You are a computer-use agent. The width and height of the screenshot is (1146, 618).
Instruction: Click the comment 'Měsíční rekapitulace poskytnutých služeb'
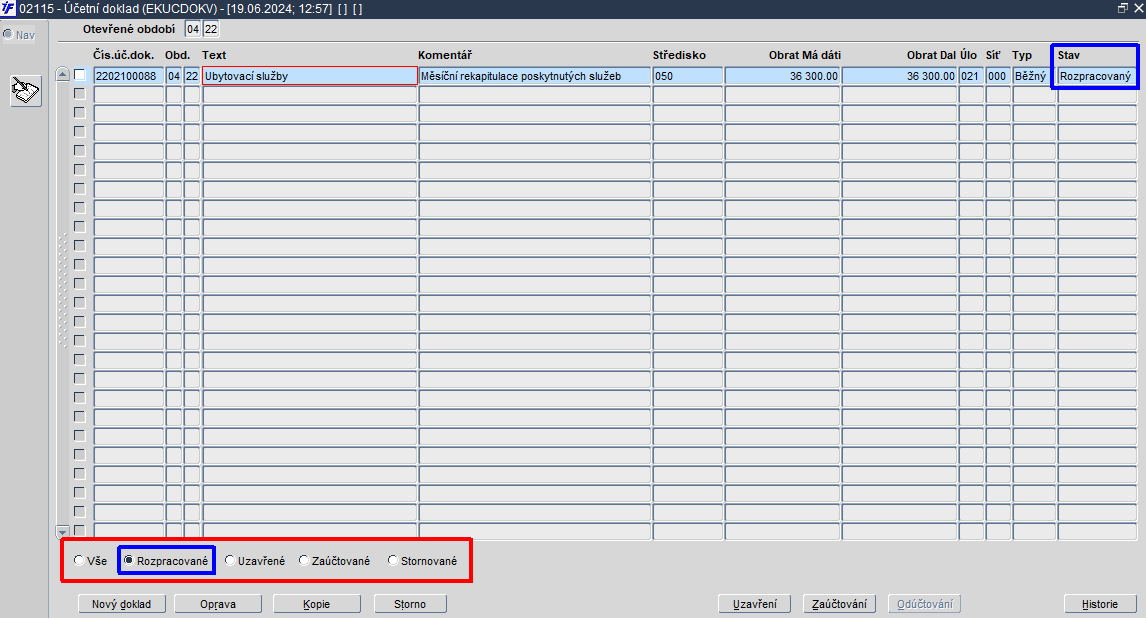point(534,76)
